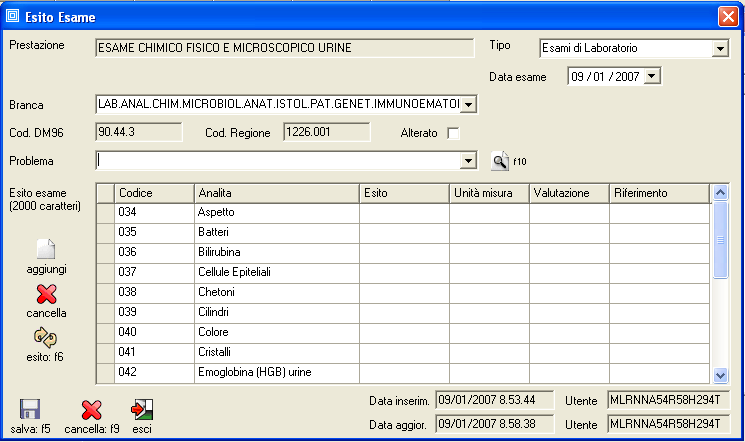745x442 pixels.
Task: Open the Problema combo box arrow
Action: [x=469, y=160]
